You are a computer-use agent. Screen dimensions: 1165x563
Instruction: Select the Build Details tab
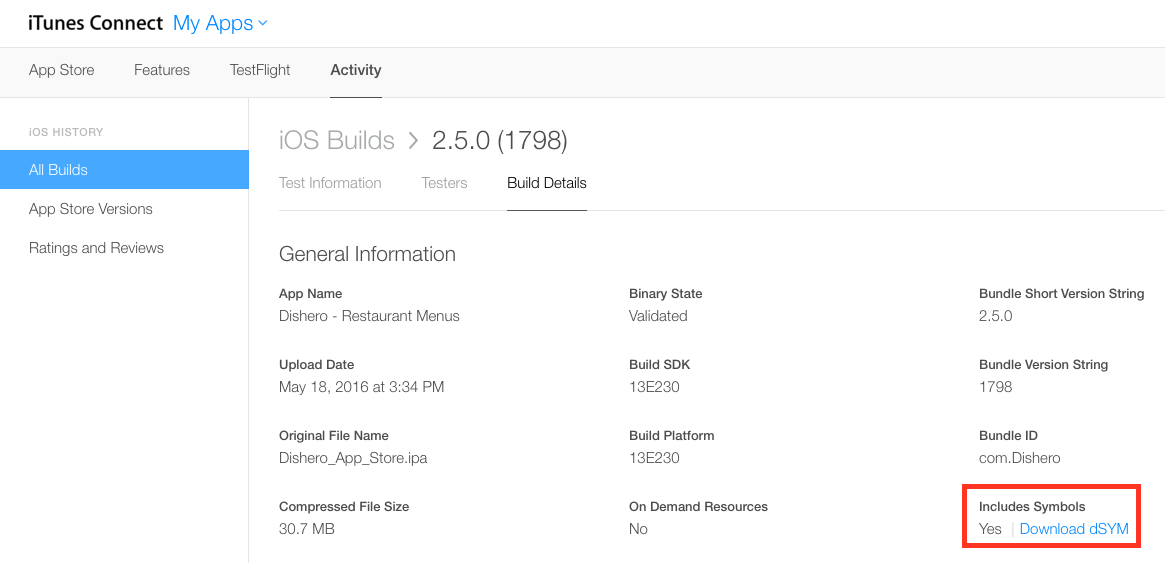(547, 183)
